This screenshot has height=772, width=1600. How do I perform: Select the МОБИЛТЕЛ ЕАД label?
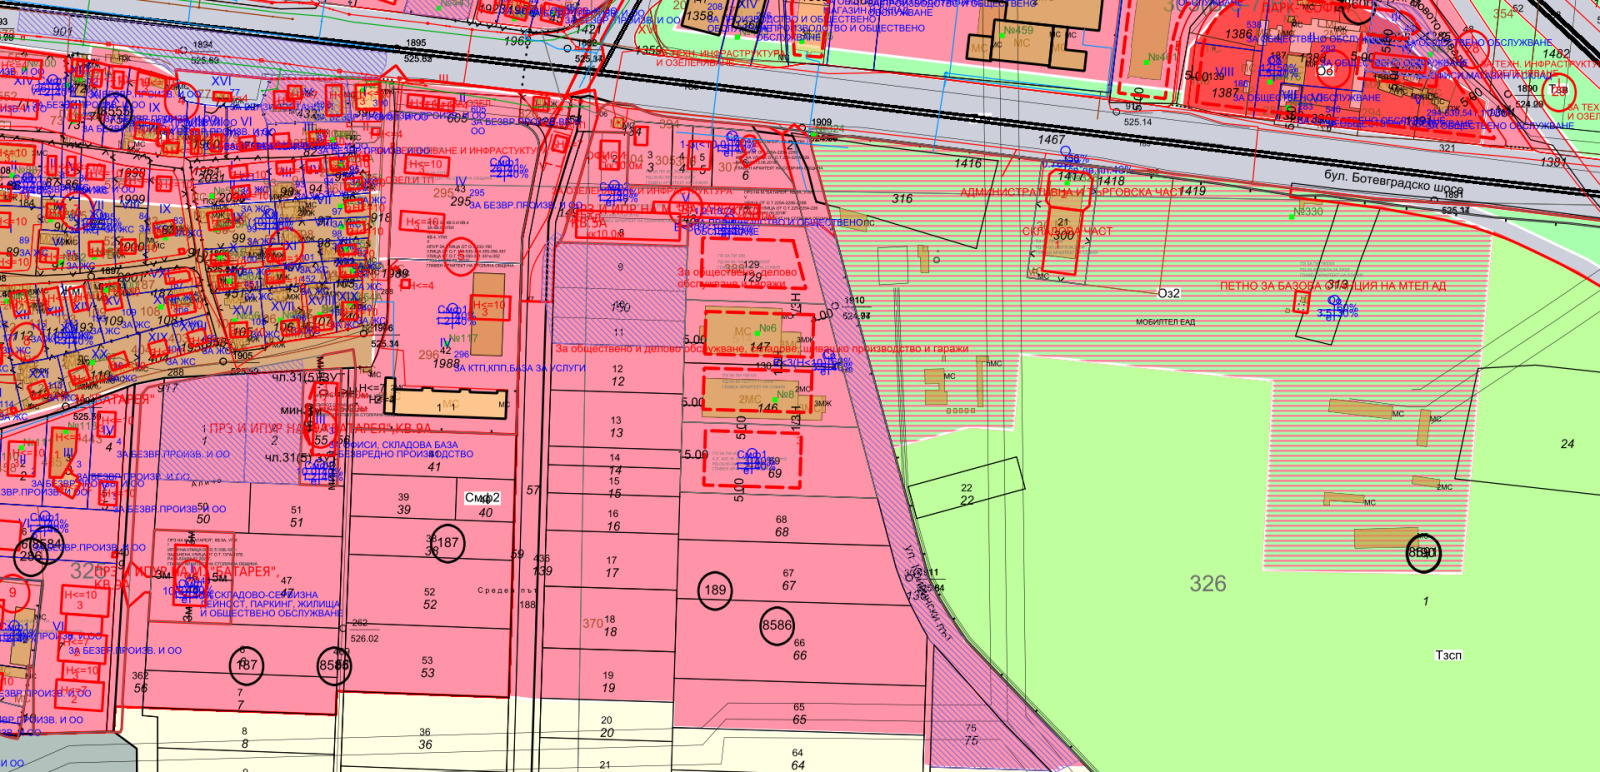pos(1165,322)
